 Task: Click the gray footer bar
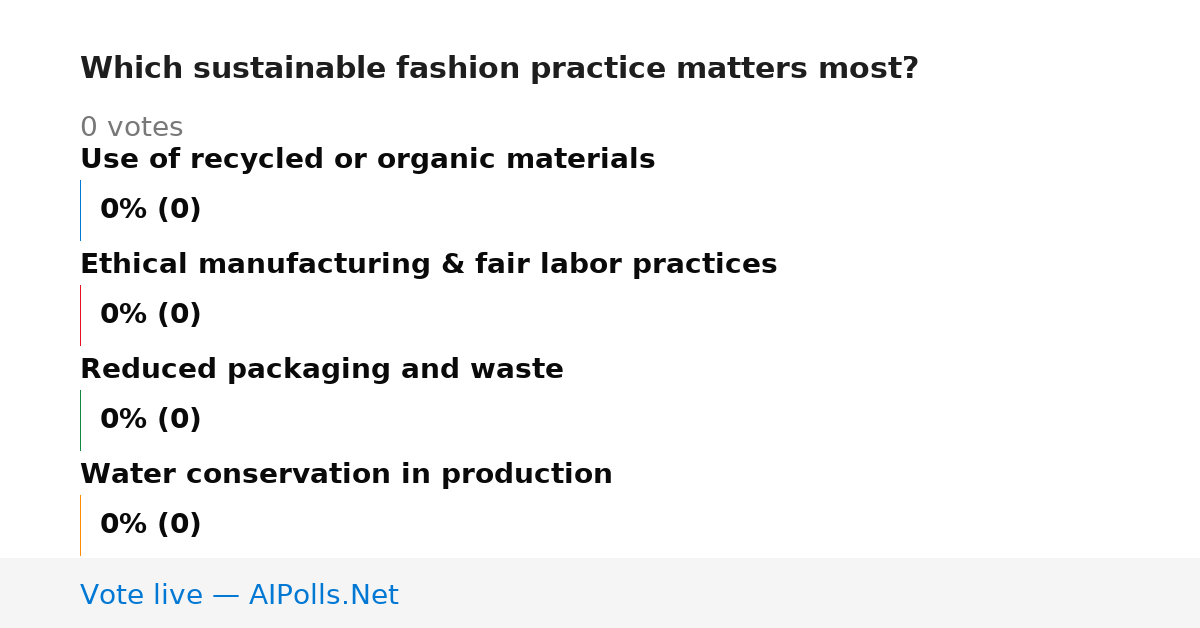pyautogui.click(x=600, y=593)
